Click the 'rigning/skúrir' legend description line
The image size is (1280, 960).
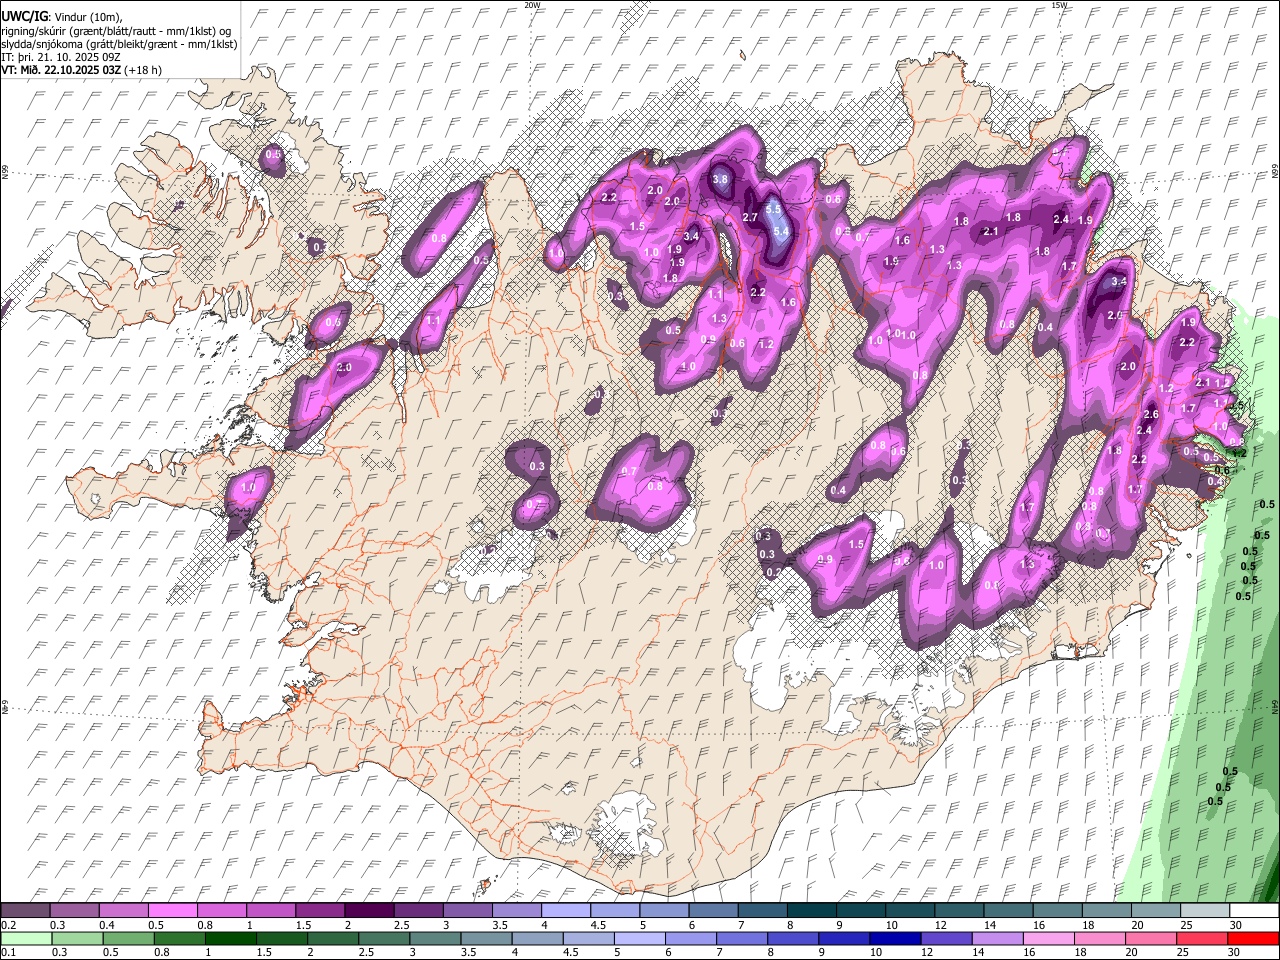[116, 30]
